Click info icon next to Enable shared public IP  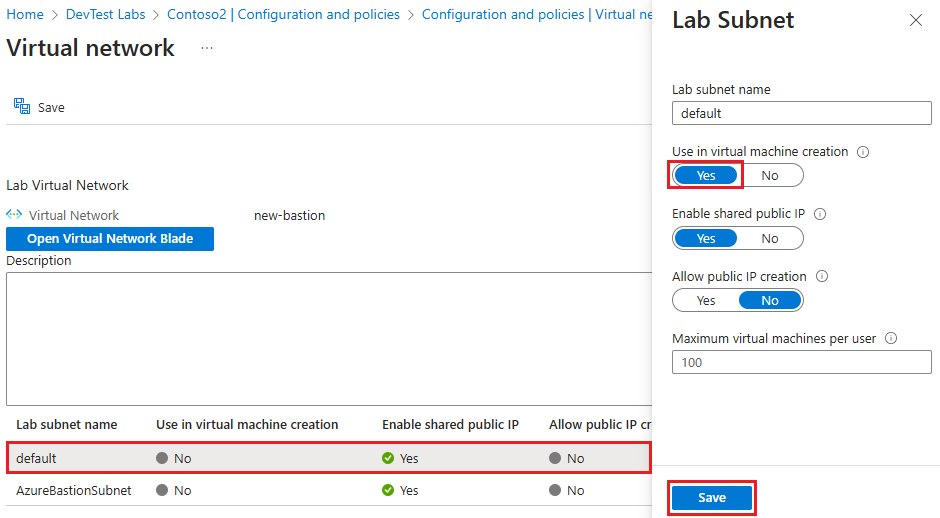click(x=820, y=214)
